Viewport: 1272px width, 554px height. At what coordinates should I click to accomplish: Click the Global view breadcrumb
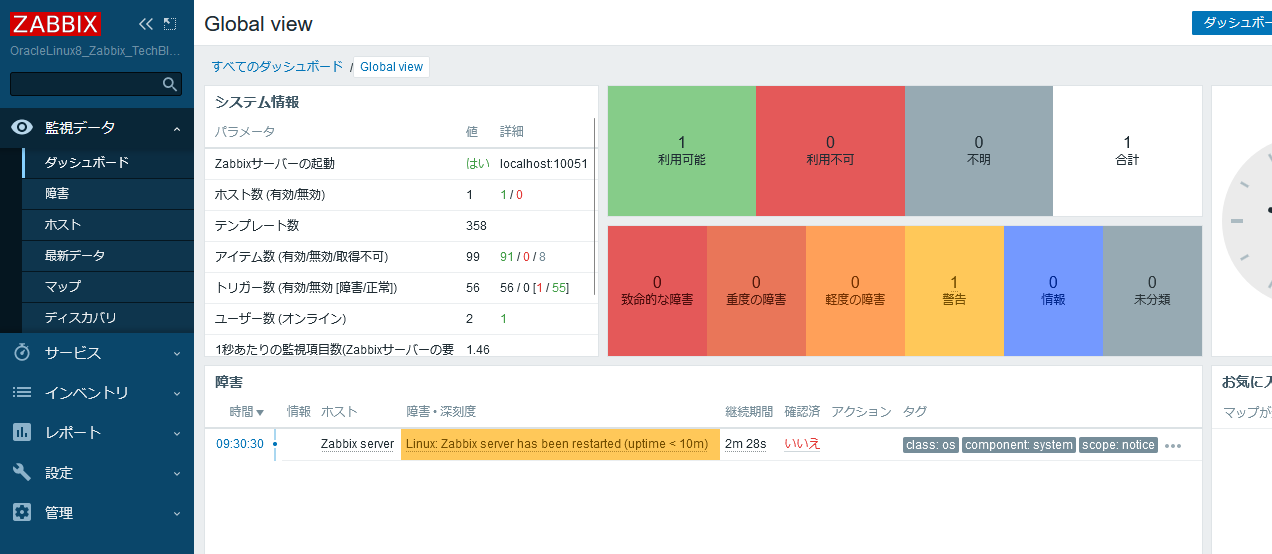391,67
